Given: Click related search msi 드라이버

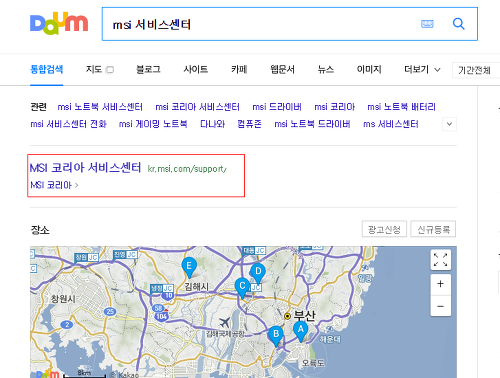Looking at the screenshot, I should click(x=277, y=107).
